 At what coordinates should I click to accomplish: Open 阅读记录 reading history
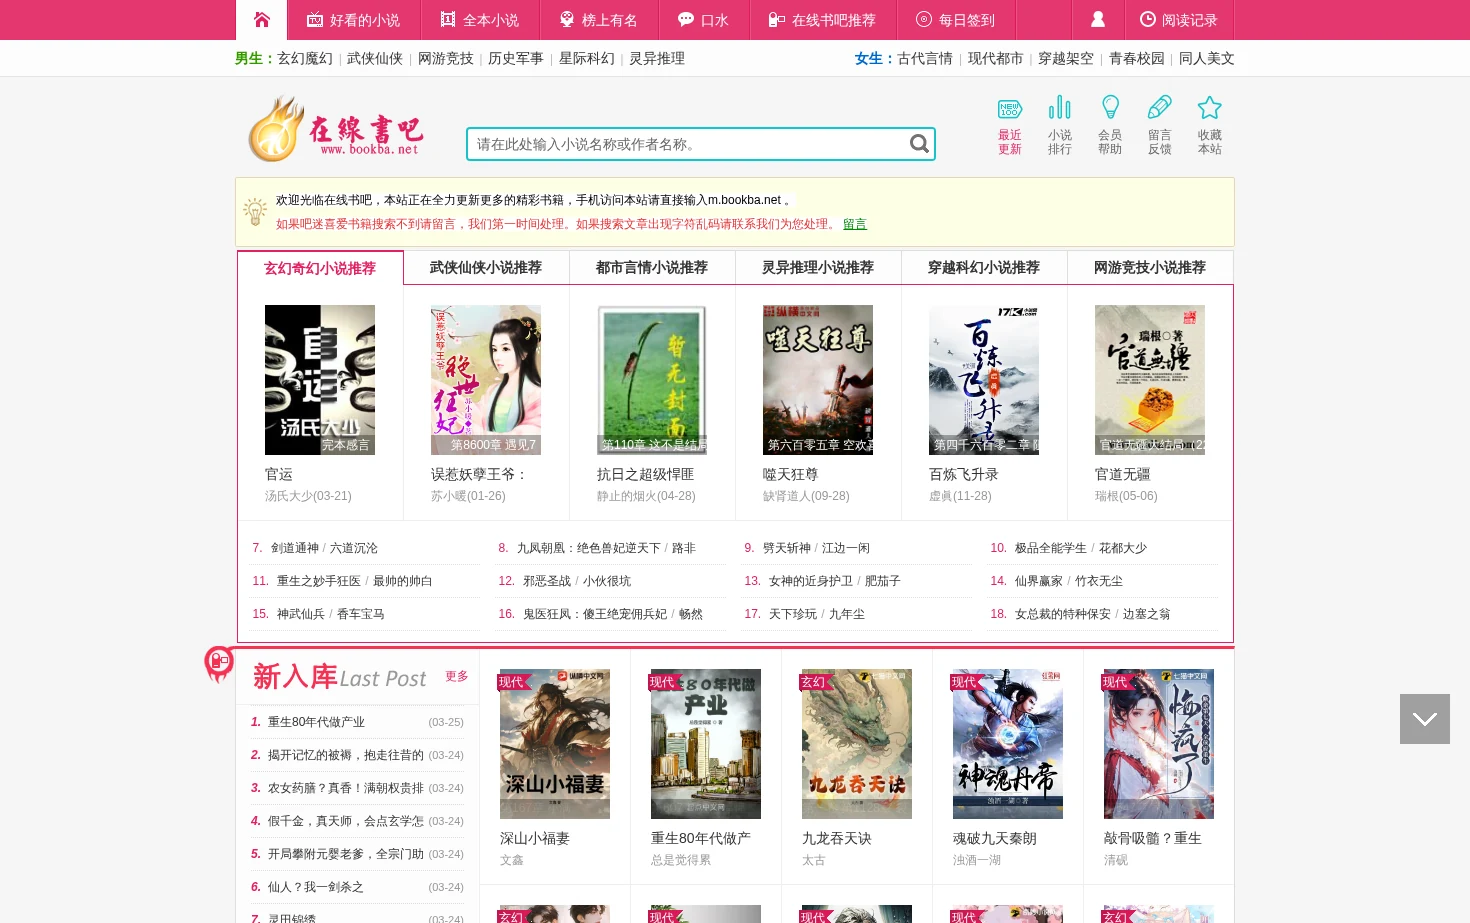click(1179, 20)
